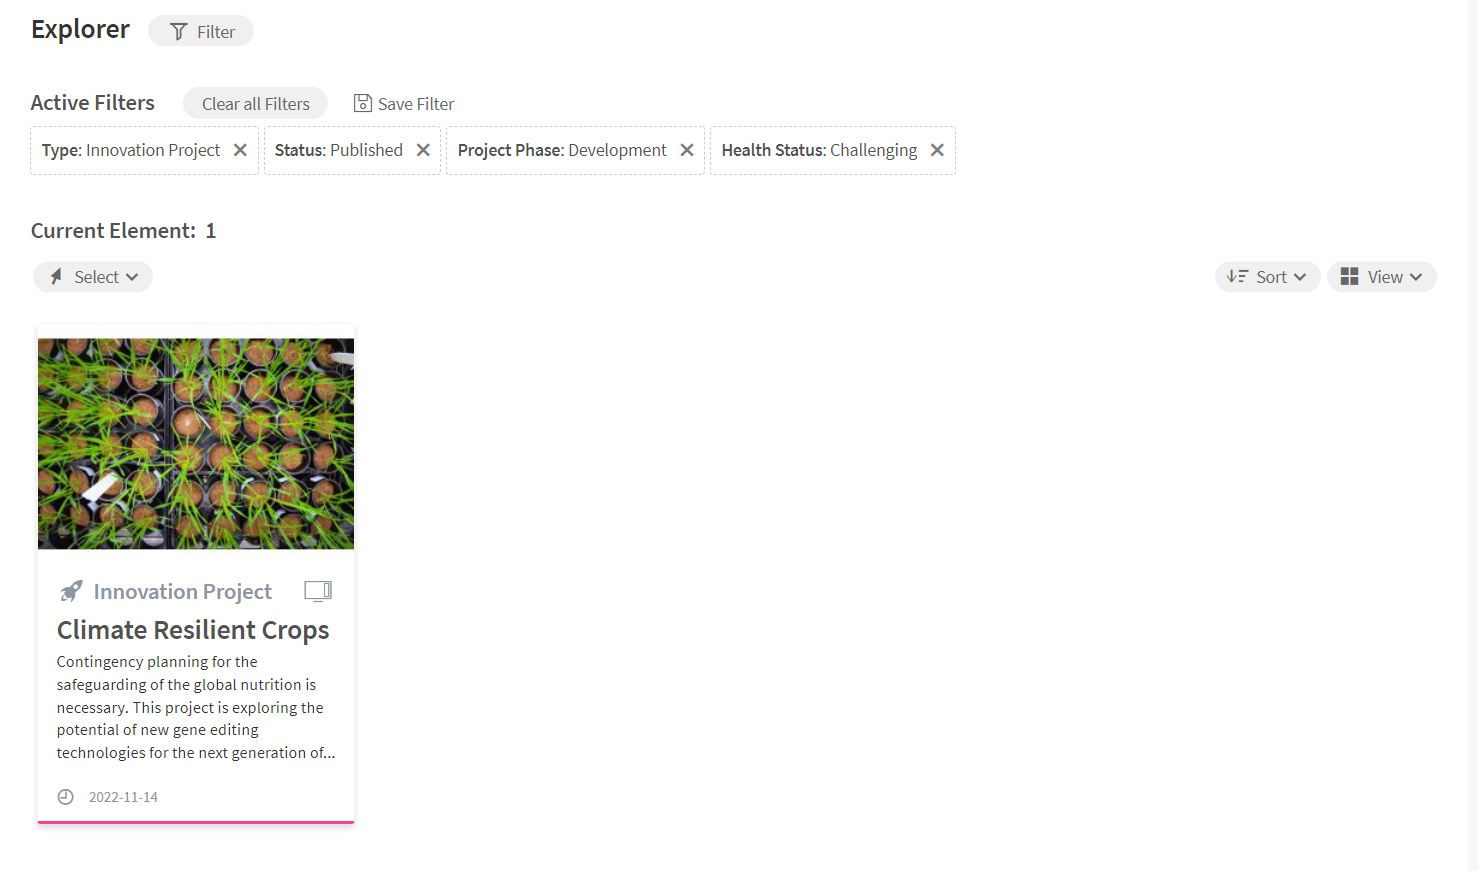Click the Save Filter disk icon
The height and width of the screenshot is (871, 1478).
tap(363, 103)
